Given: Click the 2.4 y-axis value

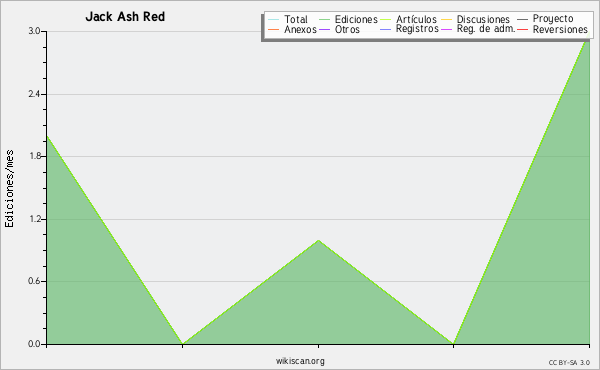Looking at the screenshot, I should tap(34, 94).
